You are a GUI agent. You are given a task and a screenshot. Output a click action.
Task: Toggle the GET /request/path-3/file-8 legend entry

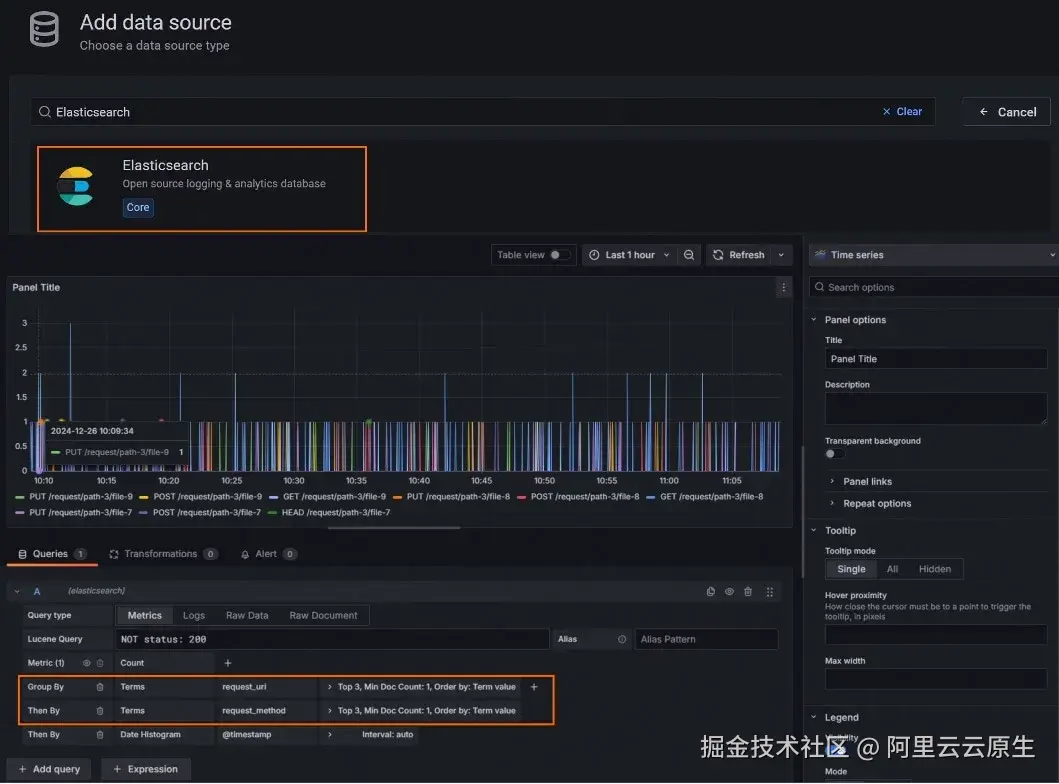pyautogui.click(x=711, y=497)
